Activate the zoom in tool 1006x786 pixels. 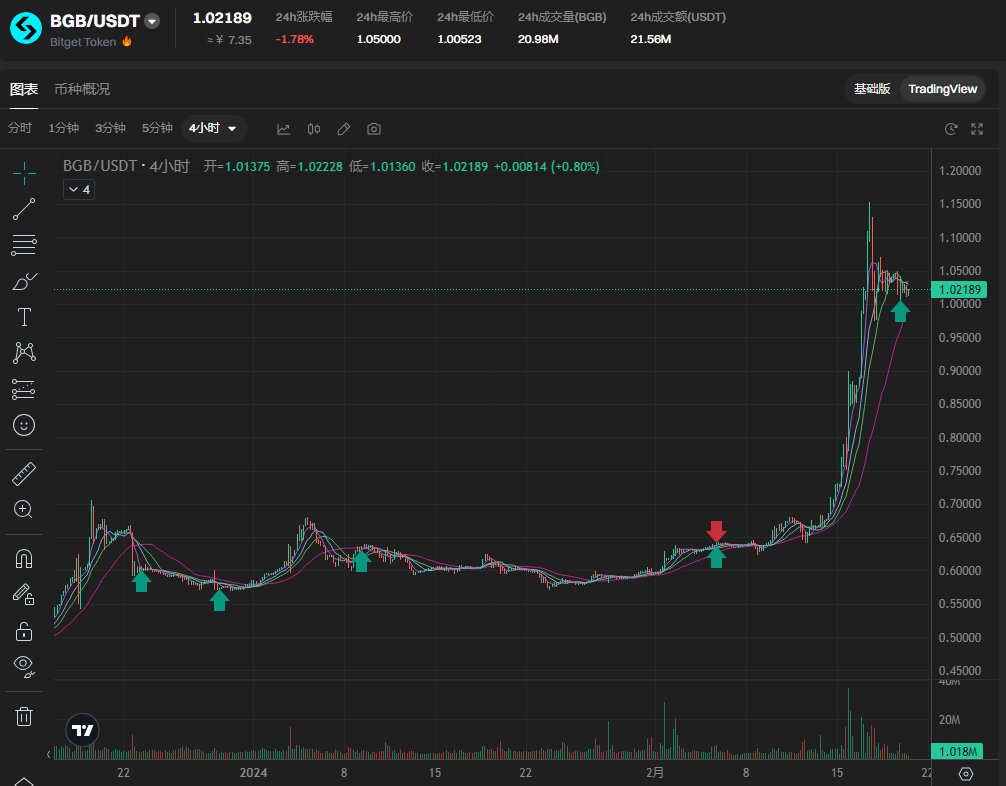tap(24, 509)
